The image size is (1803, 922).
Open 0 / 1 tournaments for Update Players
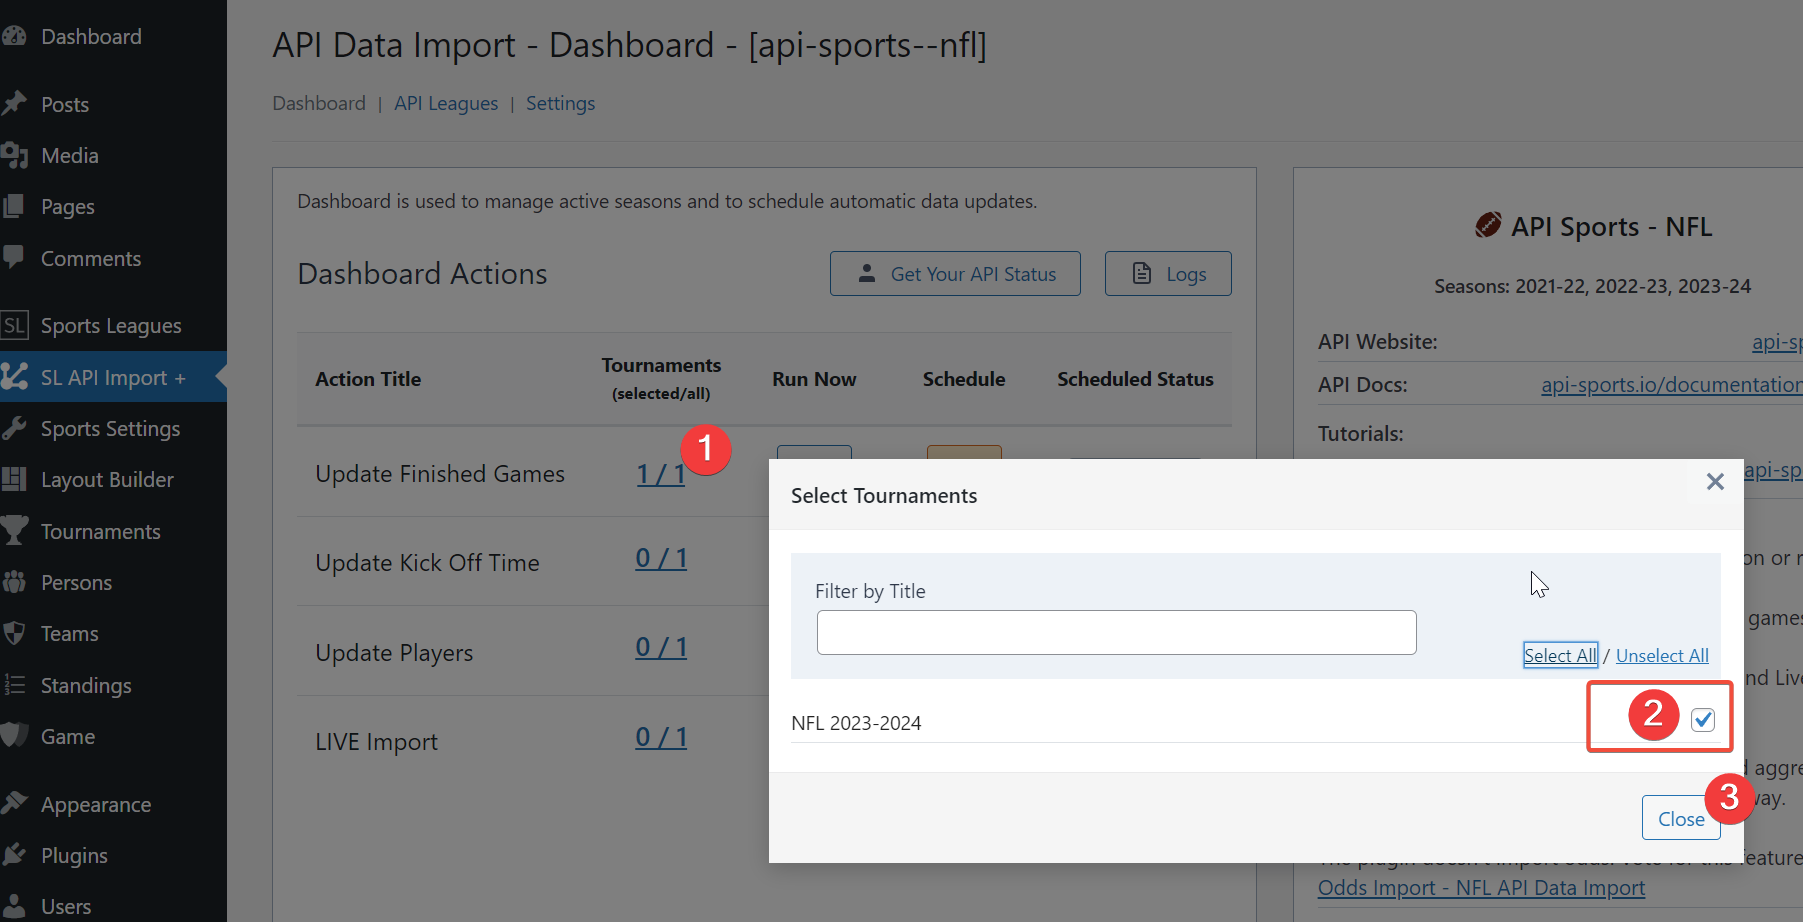pos(661,647)
